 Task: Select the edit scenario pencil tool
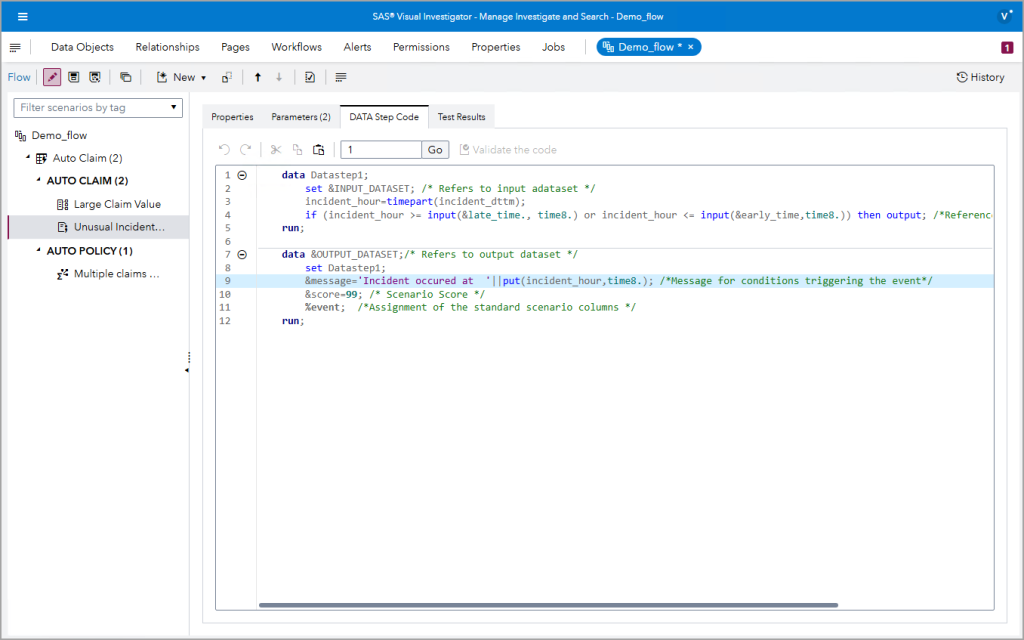pos(51,77)
